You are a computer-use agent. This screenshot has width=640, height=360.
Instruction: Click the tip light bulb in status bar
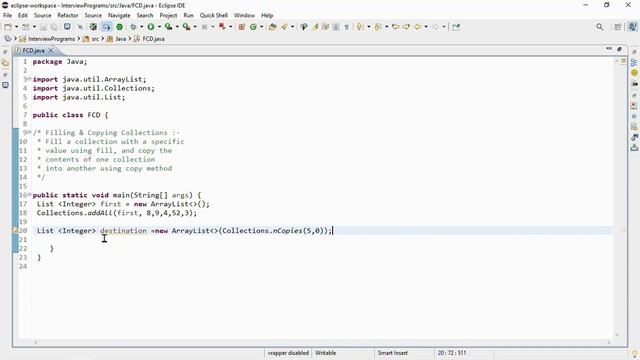coord(635,354)
